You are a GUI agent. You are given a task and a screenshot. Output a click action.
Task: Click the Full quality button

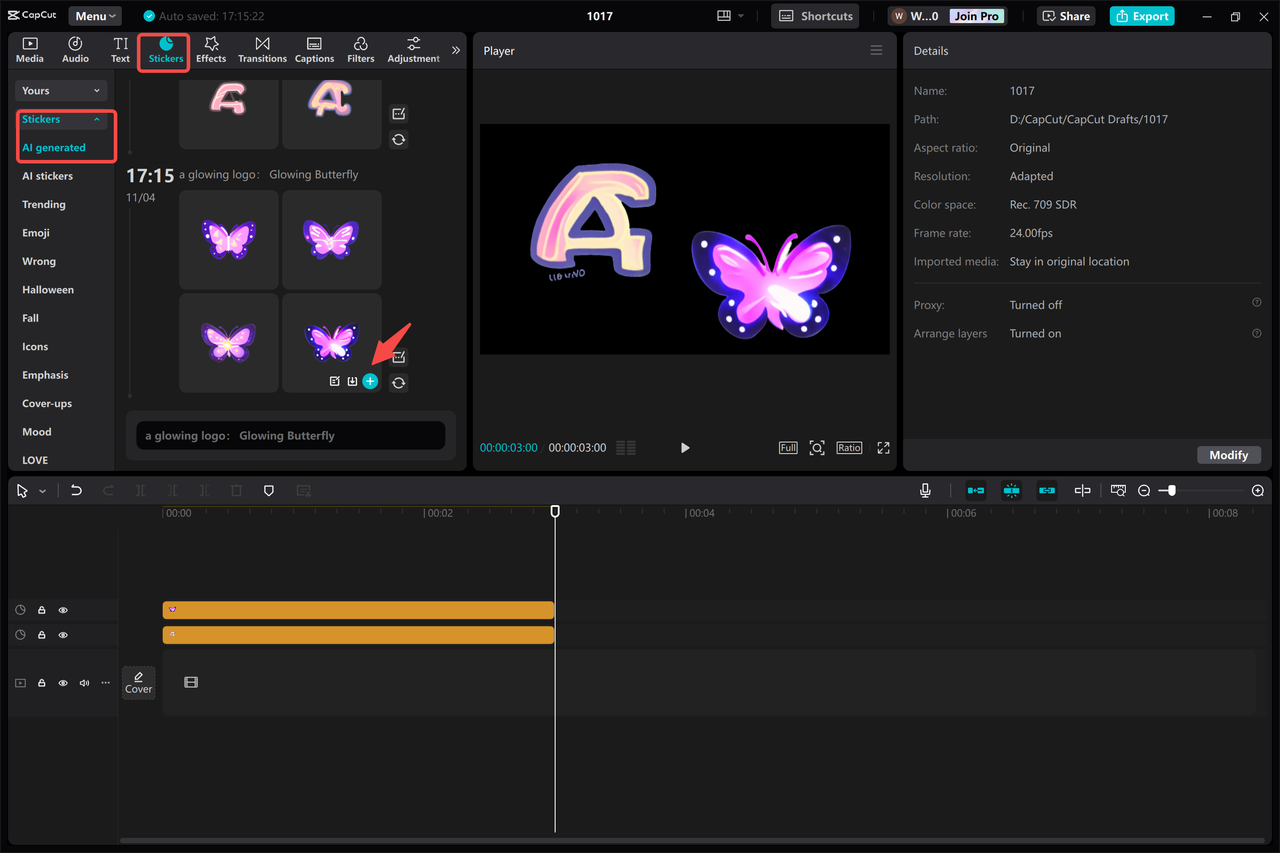coord(788,448)
